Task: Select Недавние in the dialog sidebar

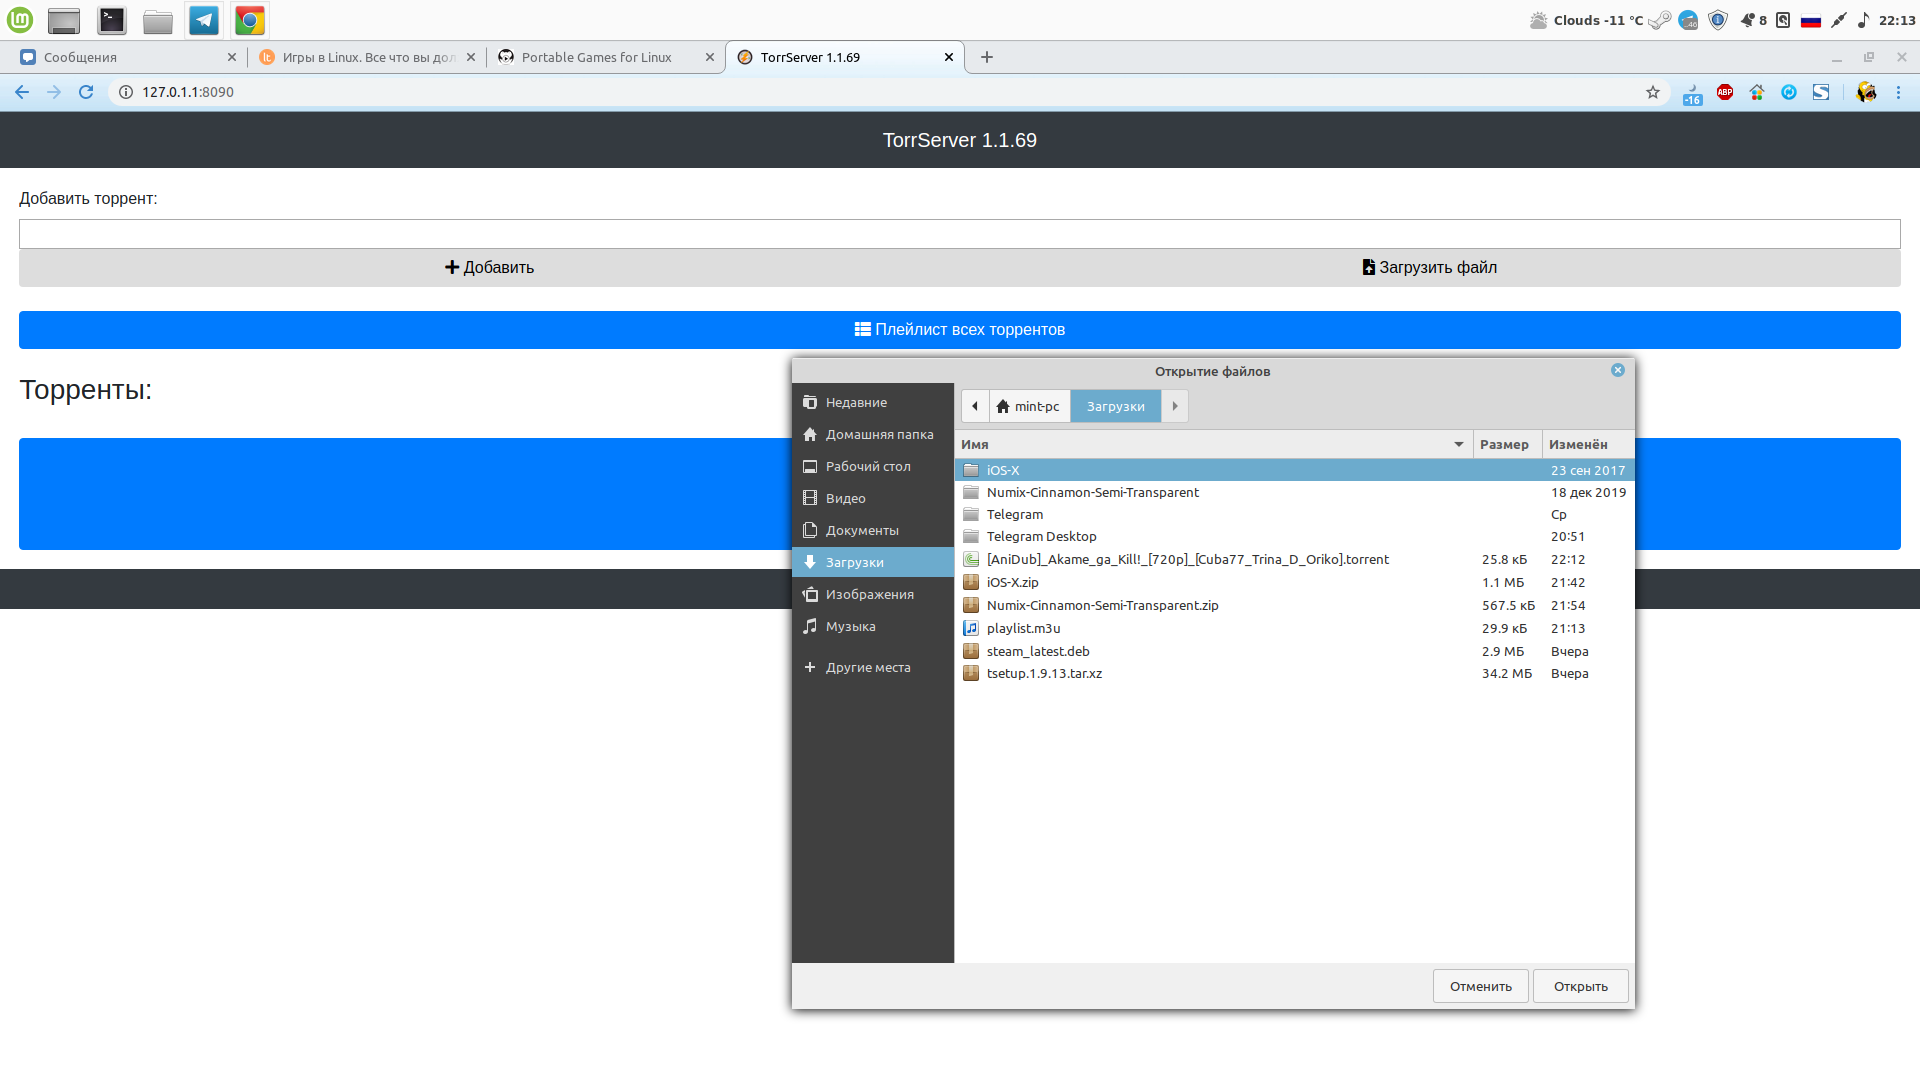Action: click(x=873, y=402)
